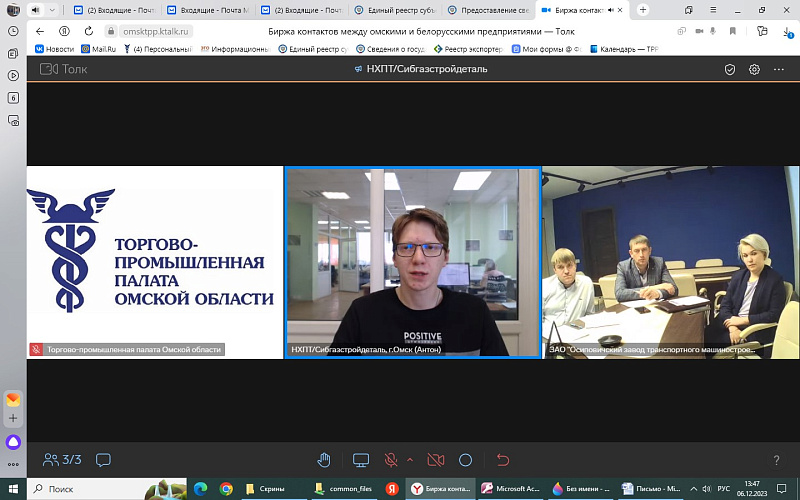
Task: Open the Информационны bookmark
Action: pyautogui.click(x=235, y=49)
